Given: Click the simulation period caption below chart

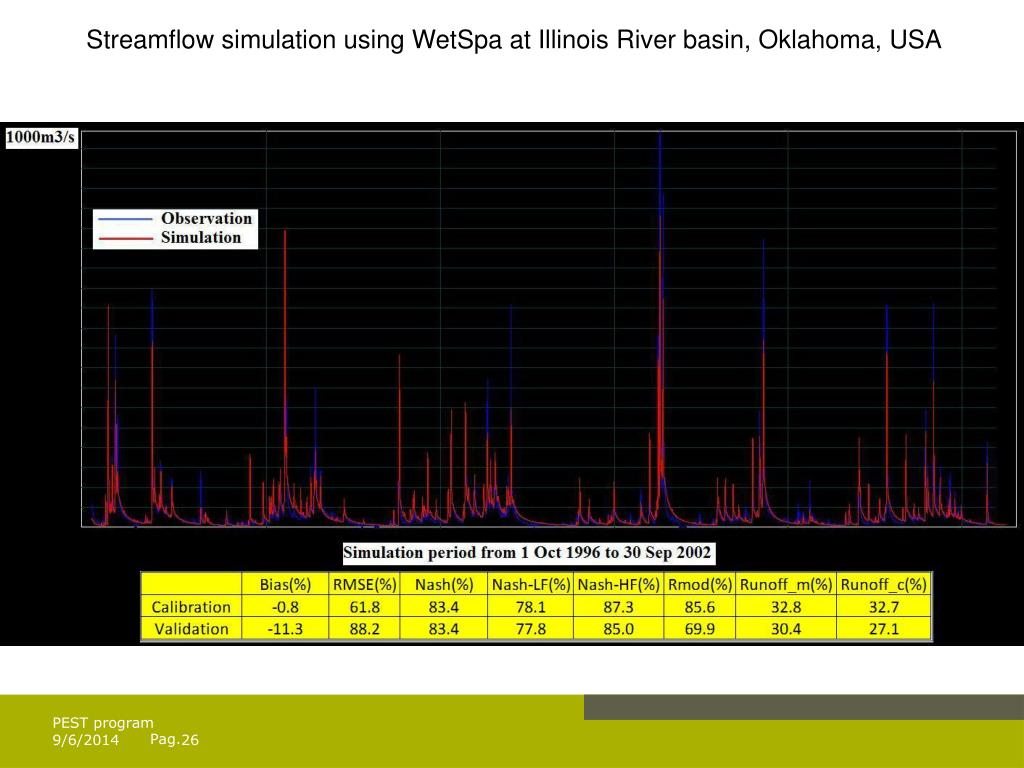Looking at the screenshot, I should 527,553.
